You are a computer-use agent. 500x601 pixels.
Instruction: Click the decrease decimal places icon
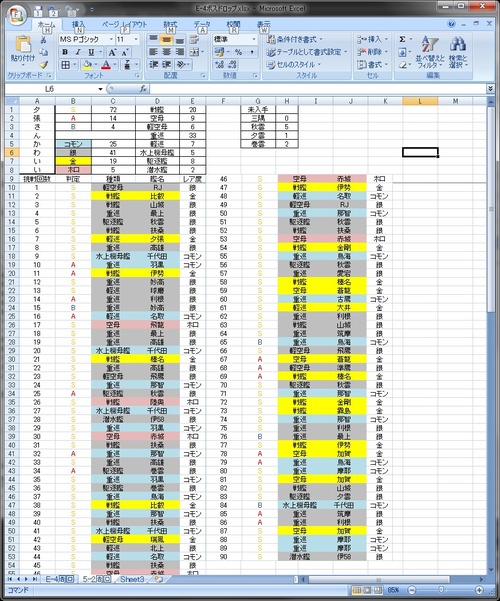coord(232,64)
